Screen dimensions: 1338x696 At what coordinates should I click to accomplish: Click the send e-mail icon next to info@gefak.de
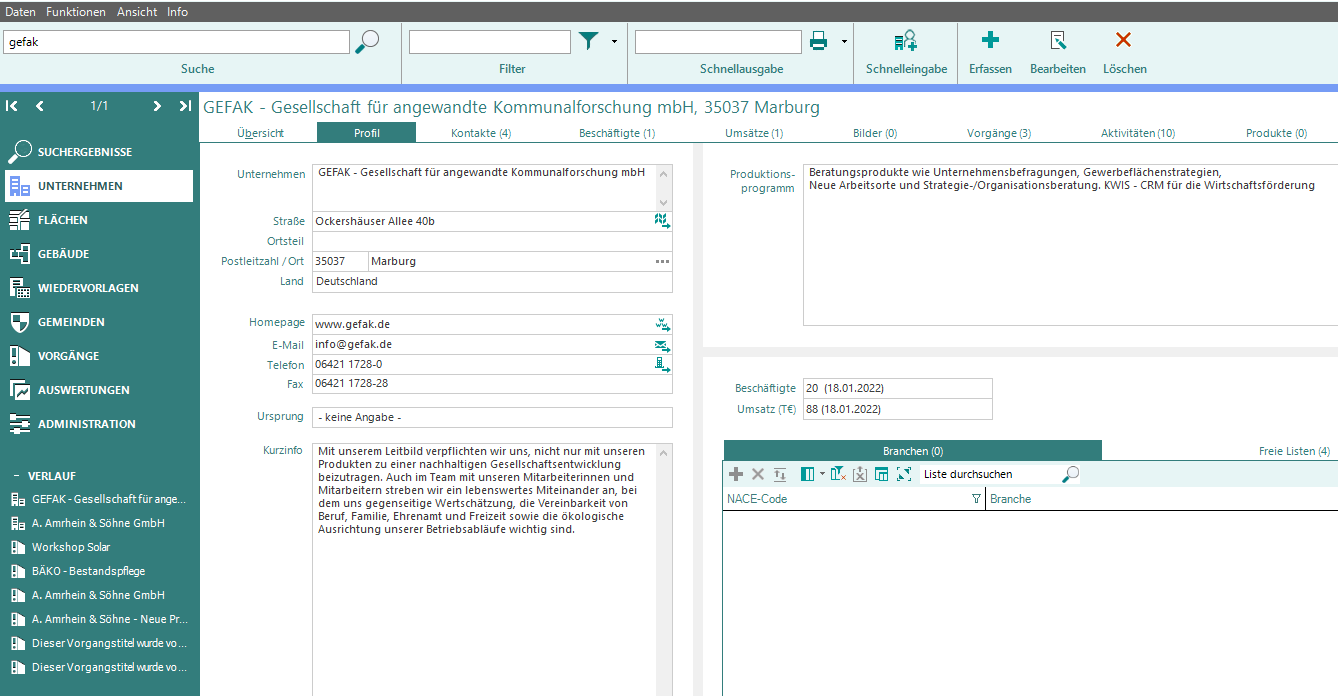662,345
